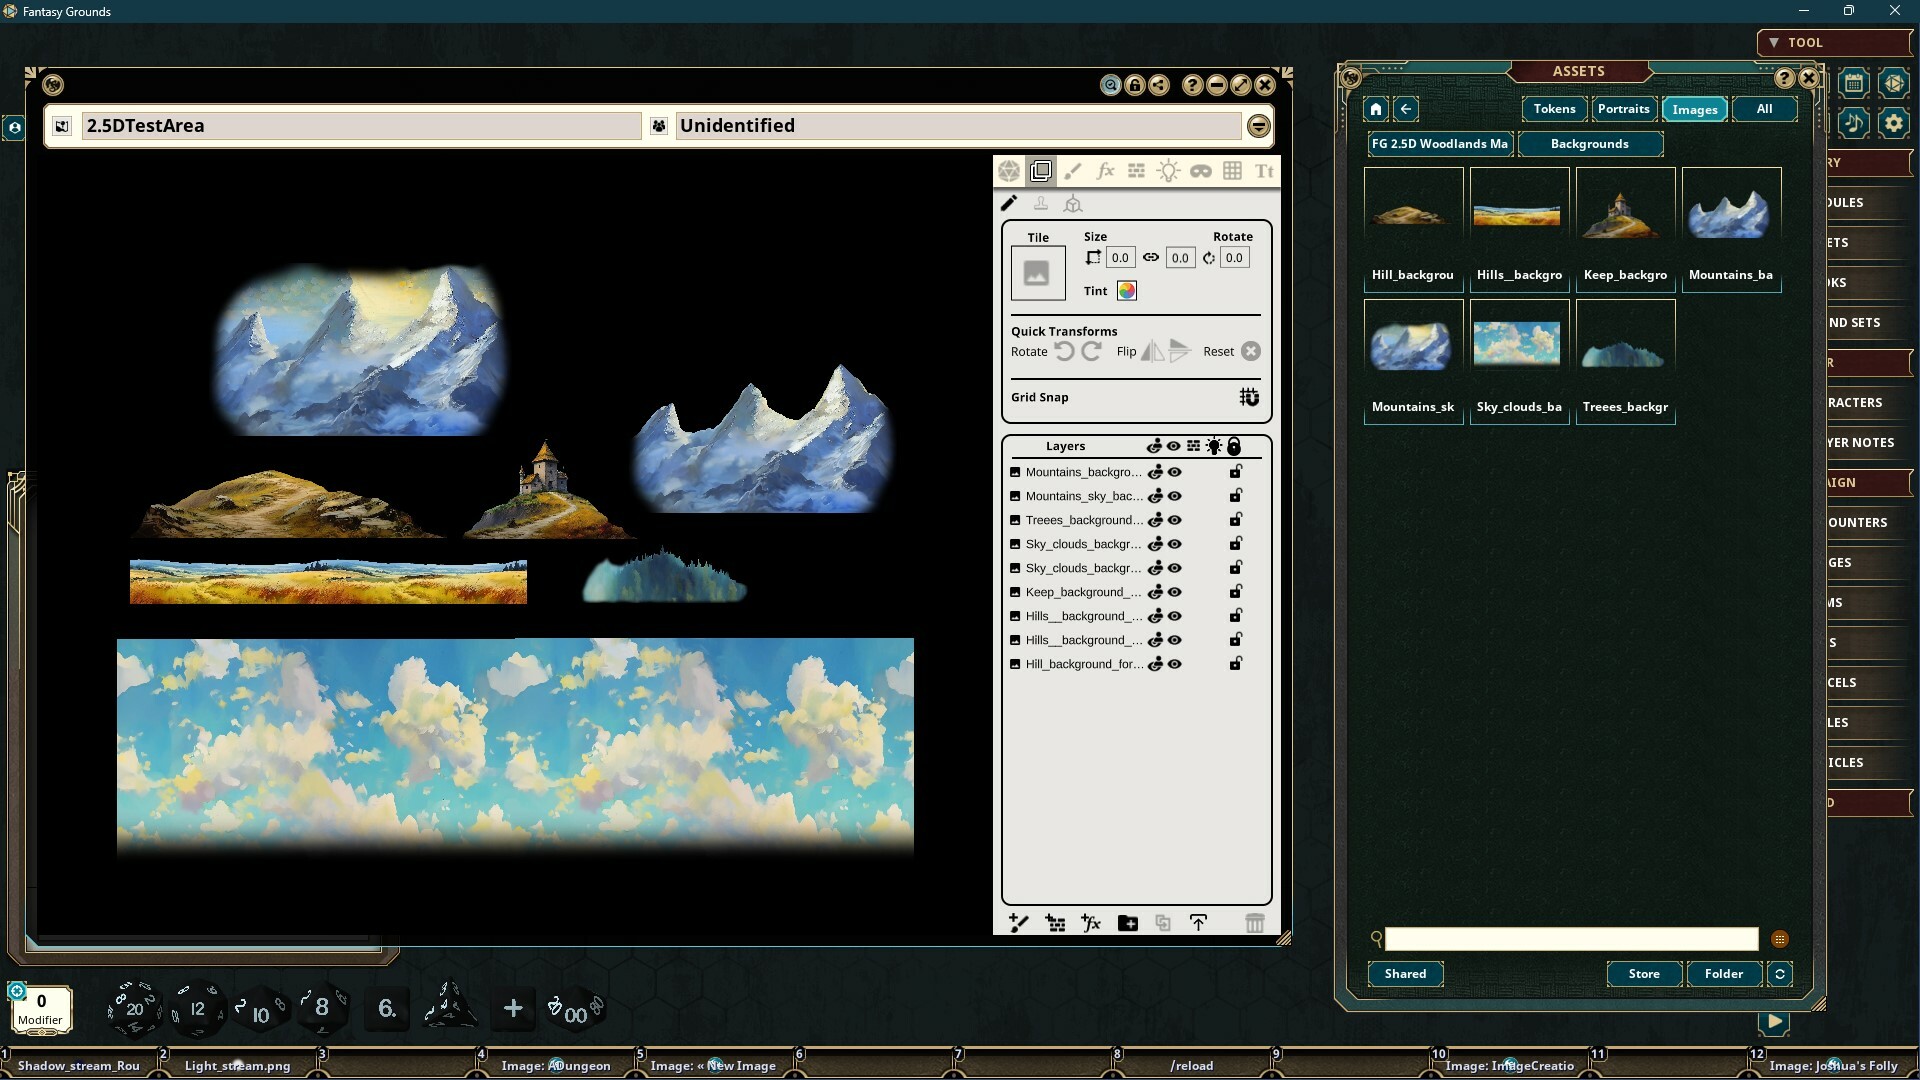This screenshot has height=1080, width=1920.
Task: Unlock the Mountains_backgro layer lock
Action: point(1236,472)
